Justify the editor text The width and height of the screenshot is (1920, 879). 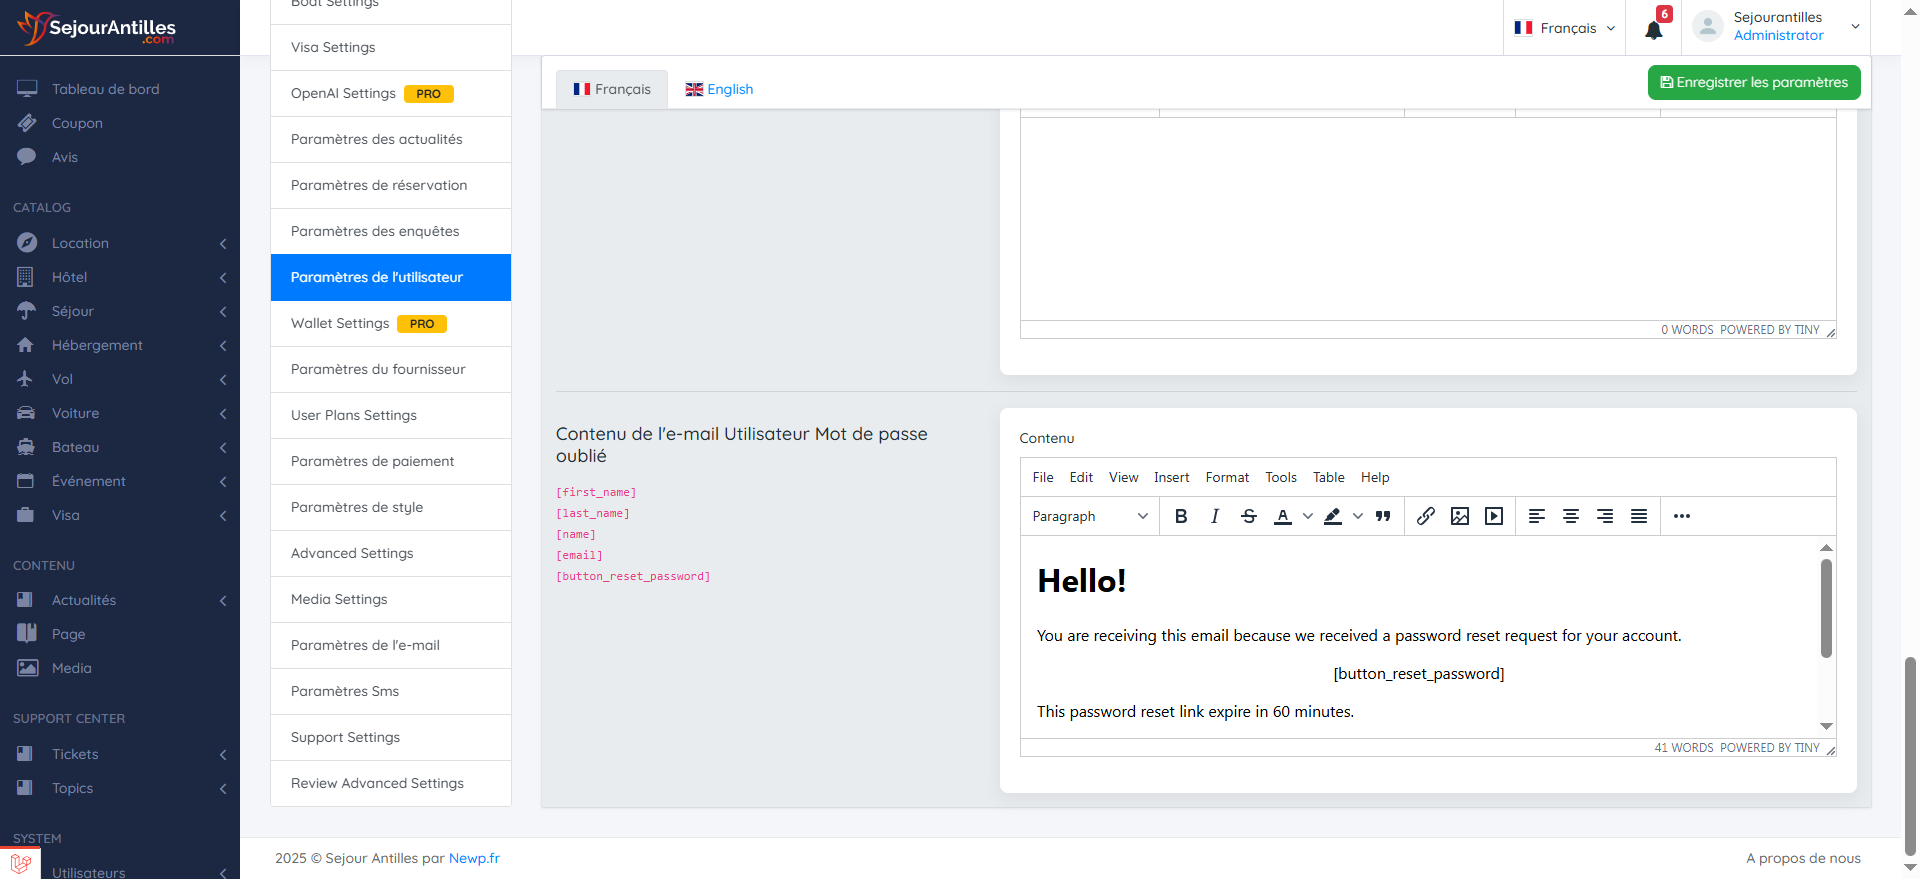pos(1639,516)
